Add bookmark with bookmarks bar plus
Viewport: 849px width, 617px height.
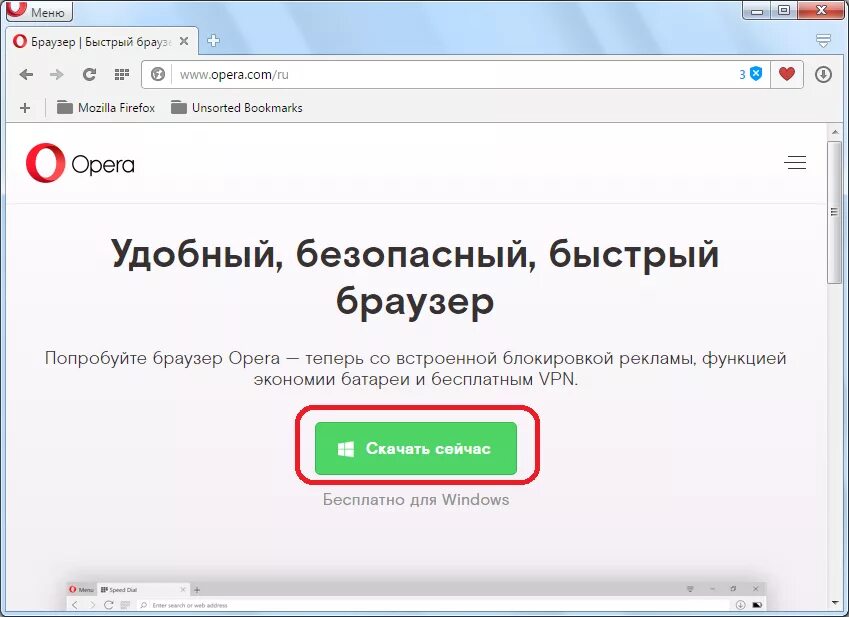click(x=25, y=108)
